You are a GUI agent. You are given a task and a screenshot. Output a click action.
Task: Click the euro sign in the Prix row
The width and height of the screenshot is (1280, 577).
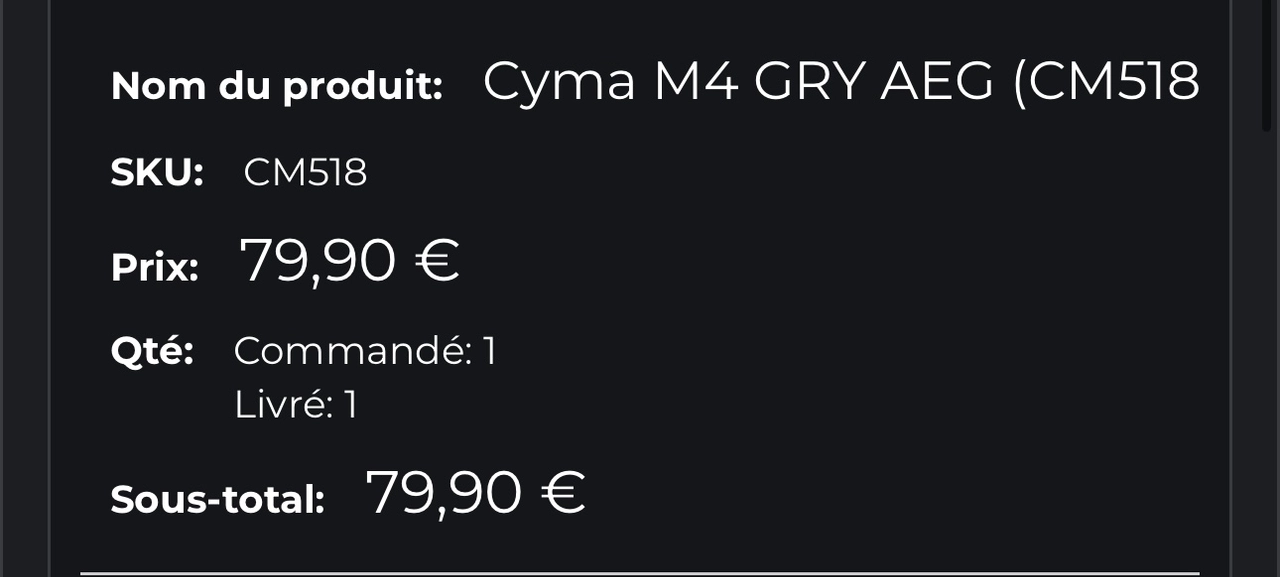(x=436, y=261)
